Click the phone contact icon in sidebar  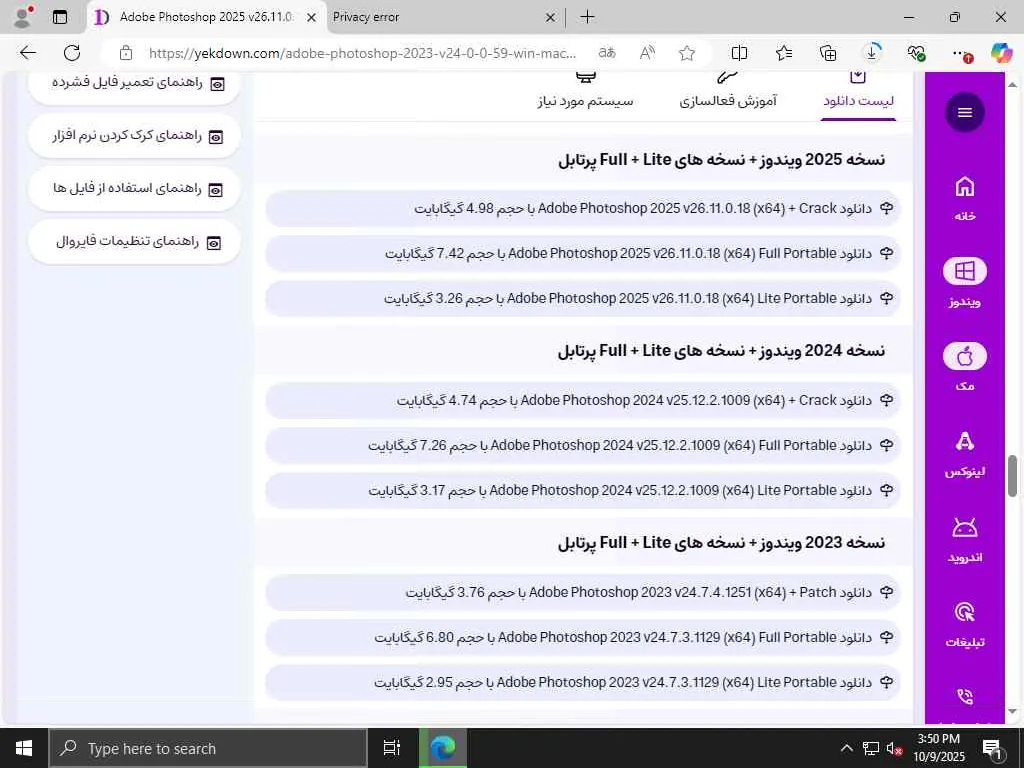(965, 697)
